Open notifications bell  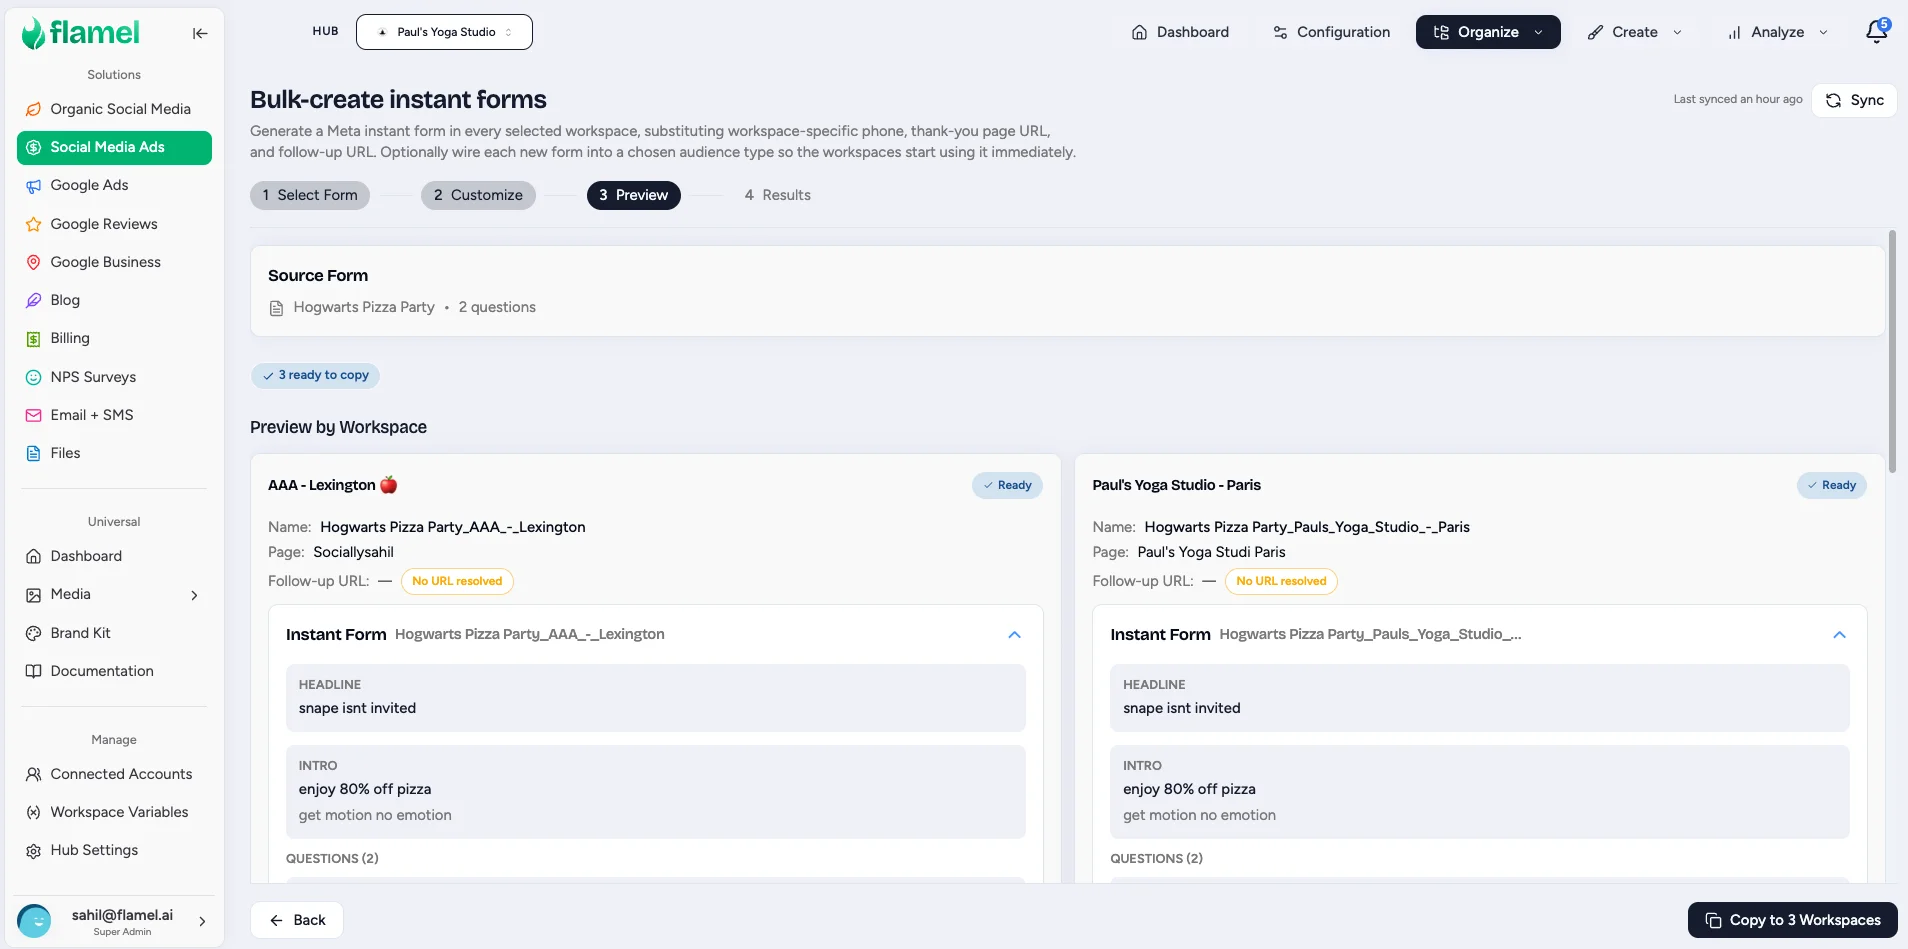tap(1877, 32)
